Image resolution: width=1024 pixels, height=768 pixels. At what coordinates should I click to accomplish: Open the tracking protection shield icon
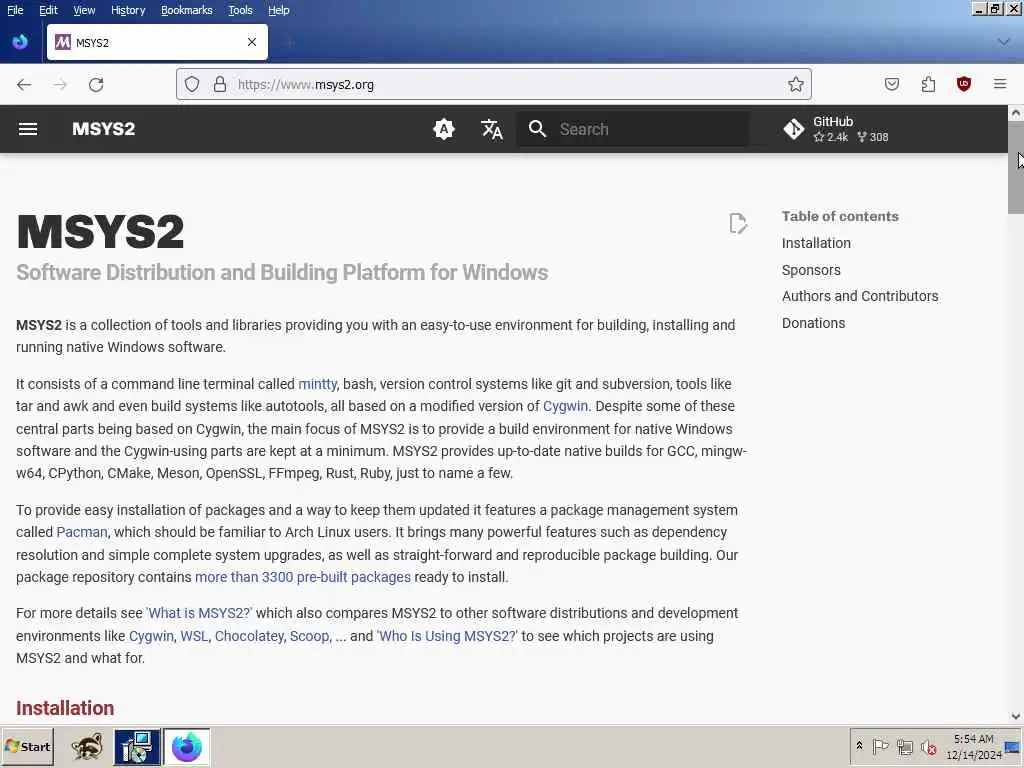[x=191, y=84]
